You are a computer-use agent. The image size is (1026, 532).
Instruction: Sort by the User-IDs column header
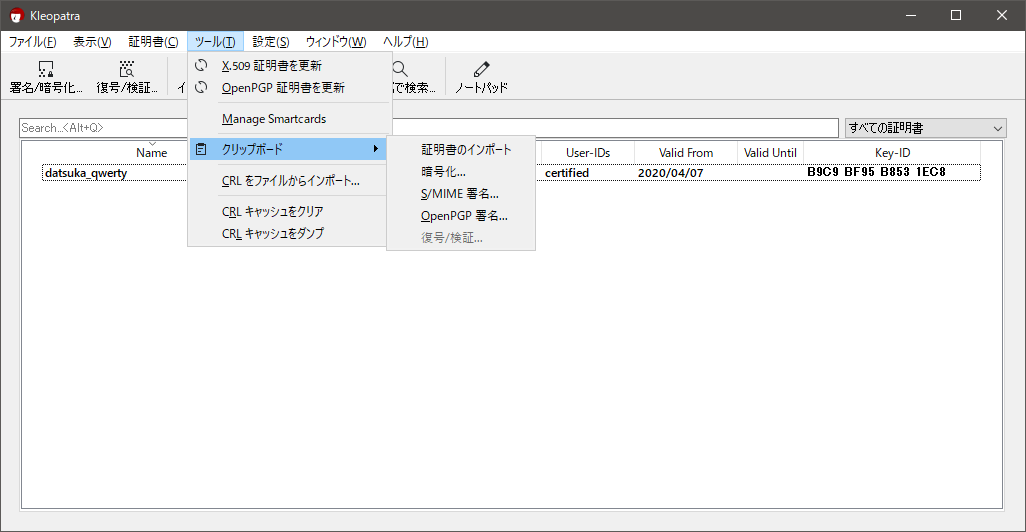coord(588,152)
